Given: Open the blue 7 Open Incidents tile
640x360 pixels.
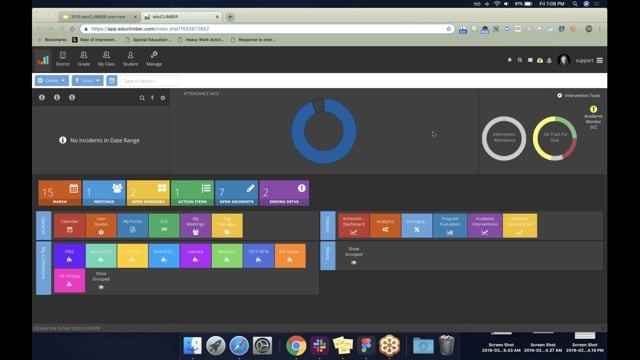Looking at the screenshot, I should 236,193.
